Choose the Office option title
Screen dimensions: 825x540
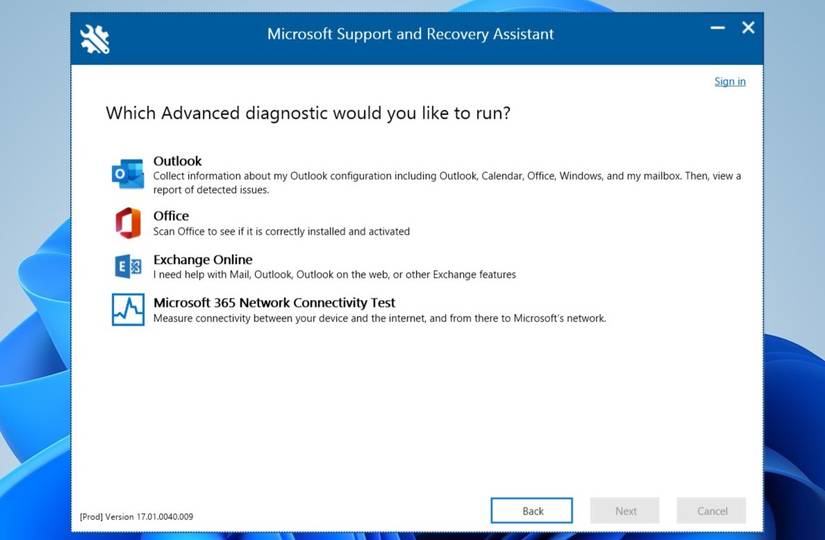coord(171,216)
